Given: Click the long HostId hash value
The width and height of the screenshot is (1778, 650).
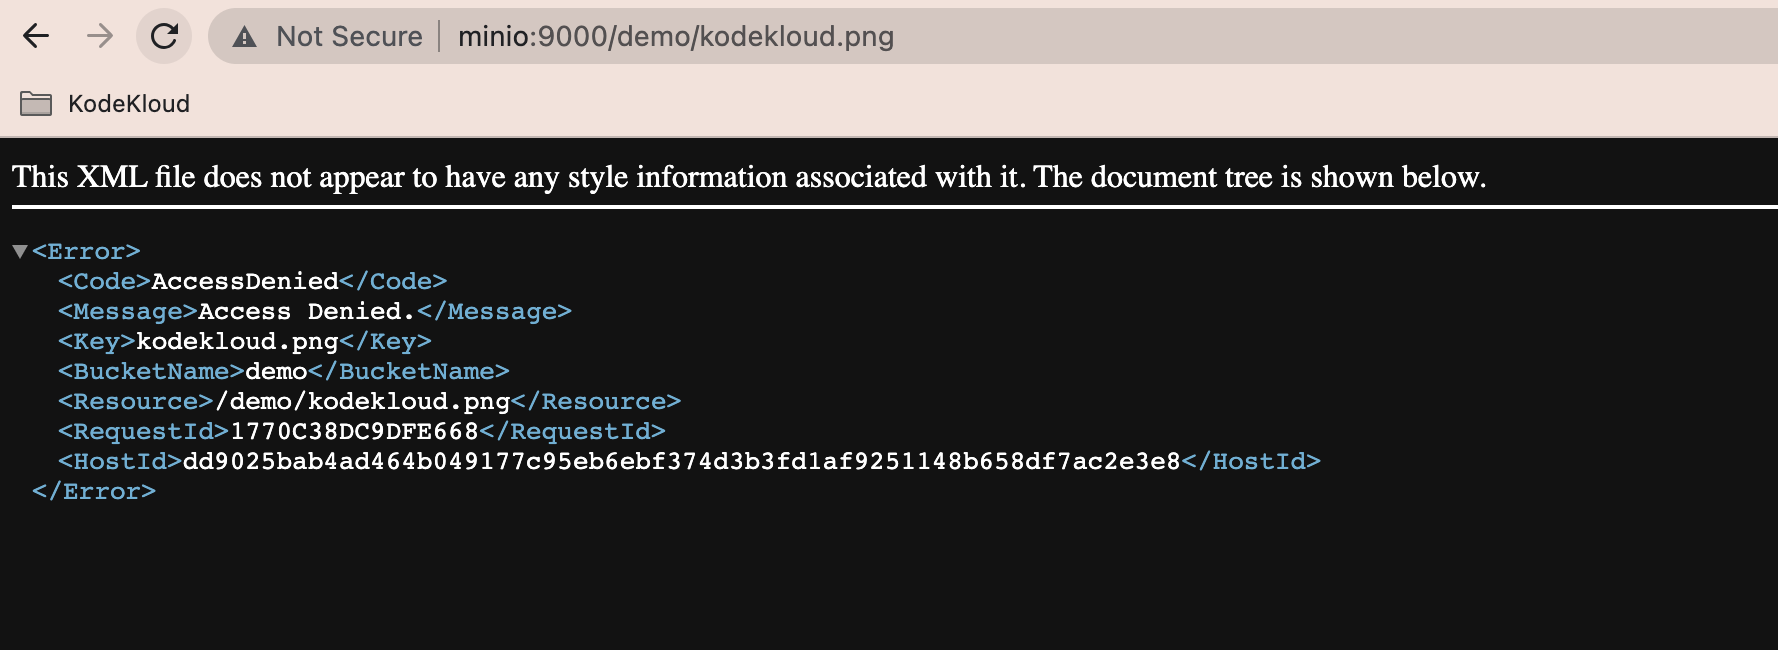Looking at the screenshot, I should 681,461.
